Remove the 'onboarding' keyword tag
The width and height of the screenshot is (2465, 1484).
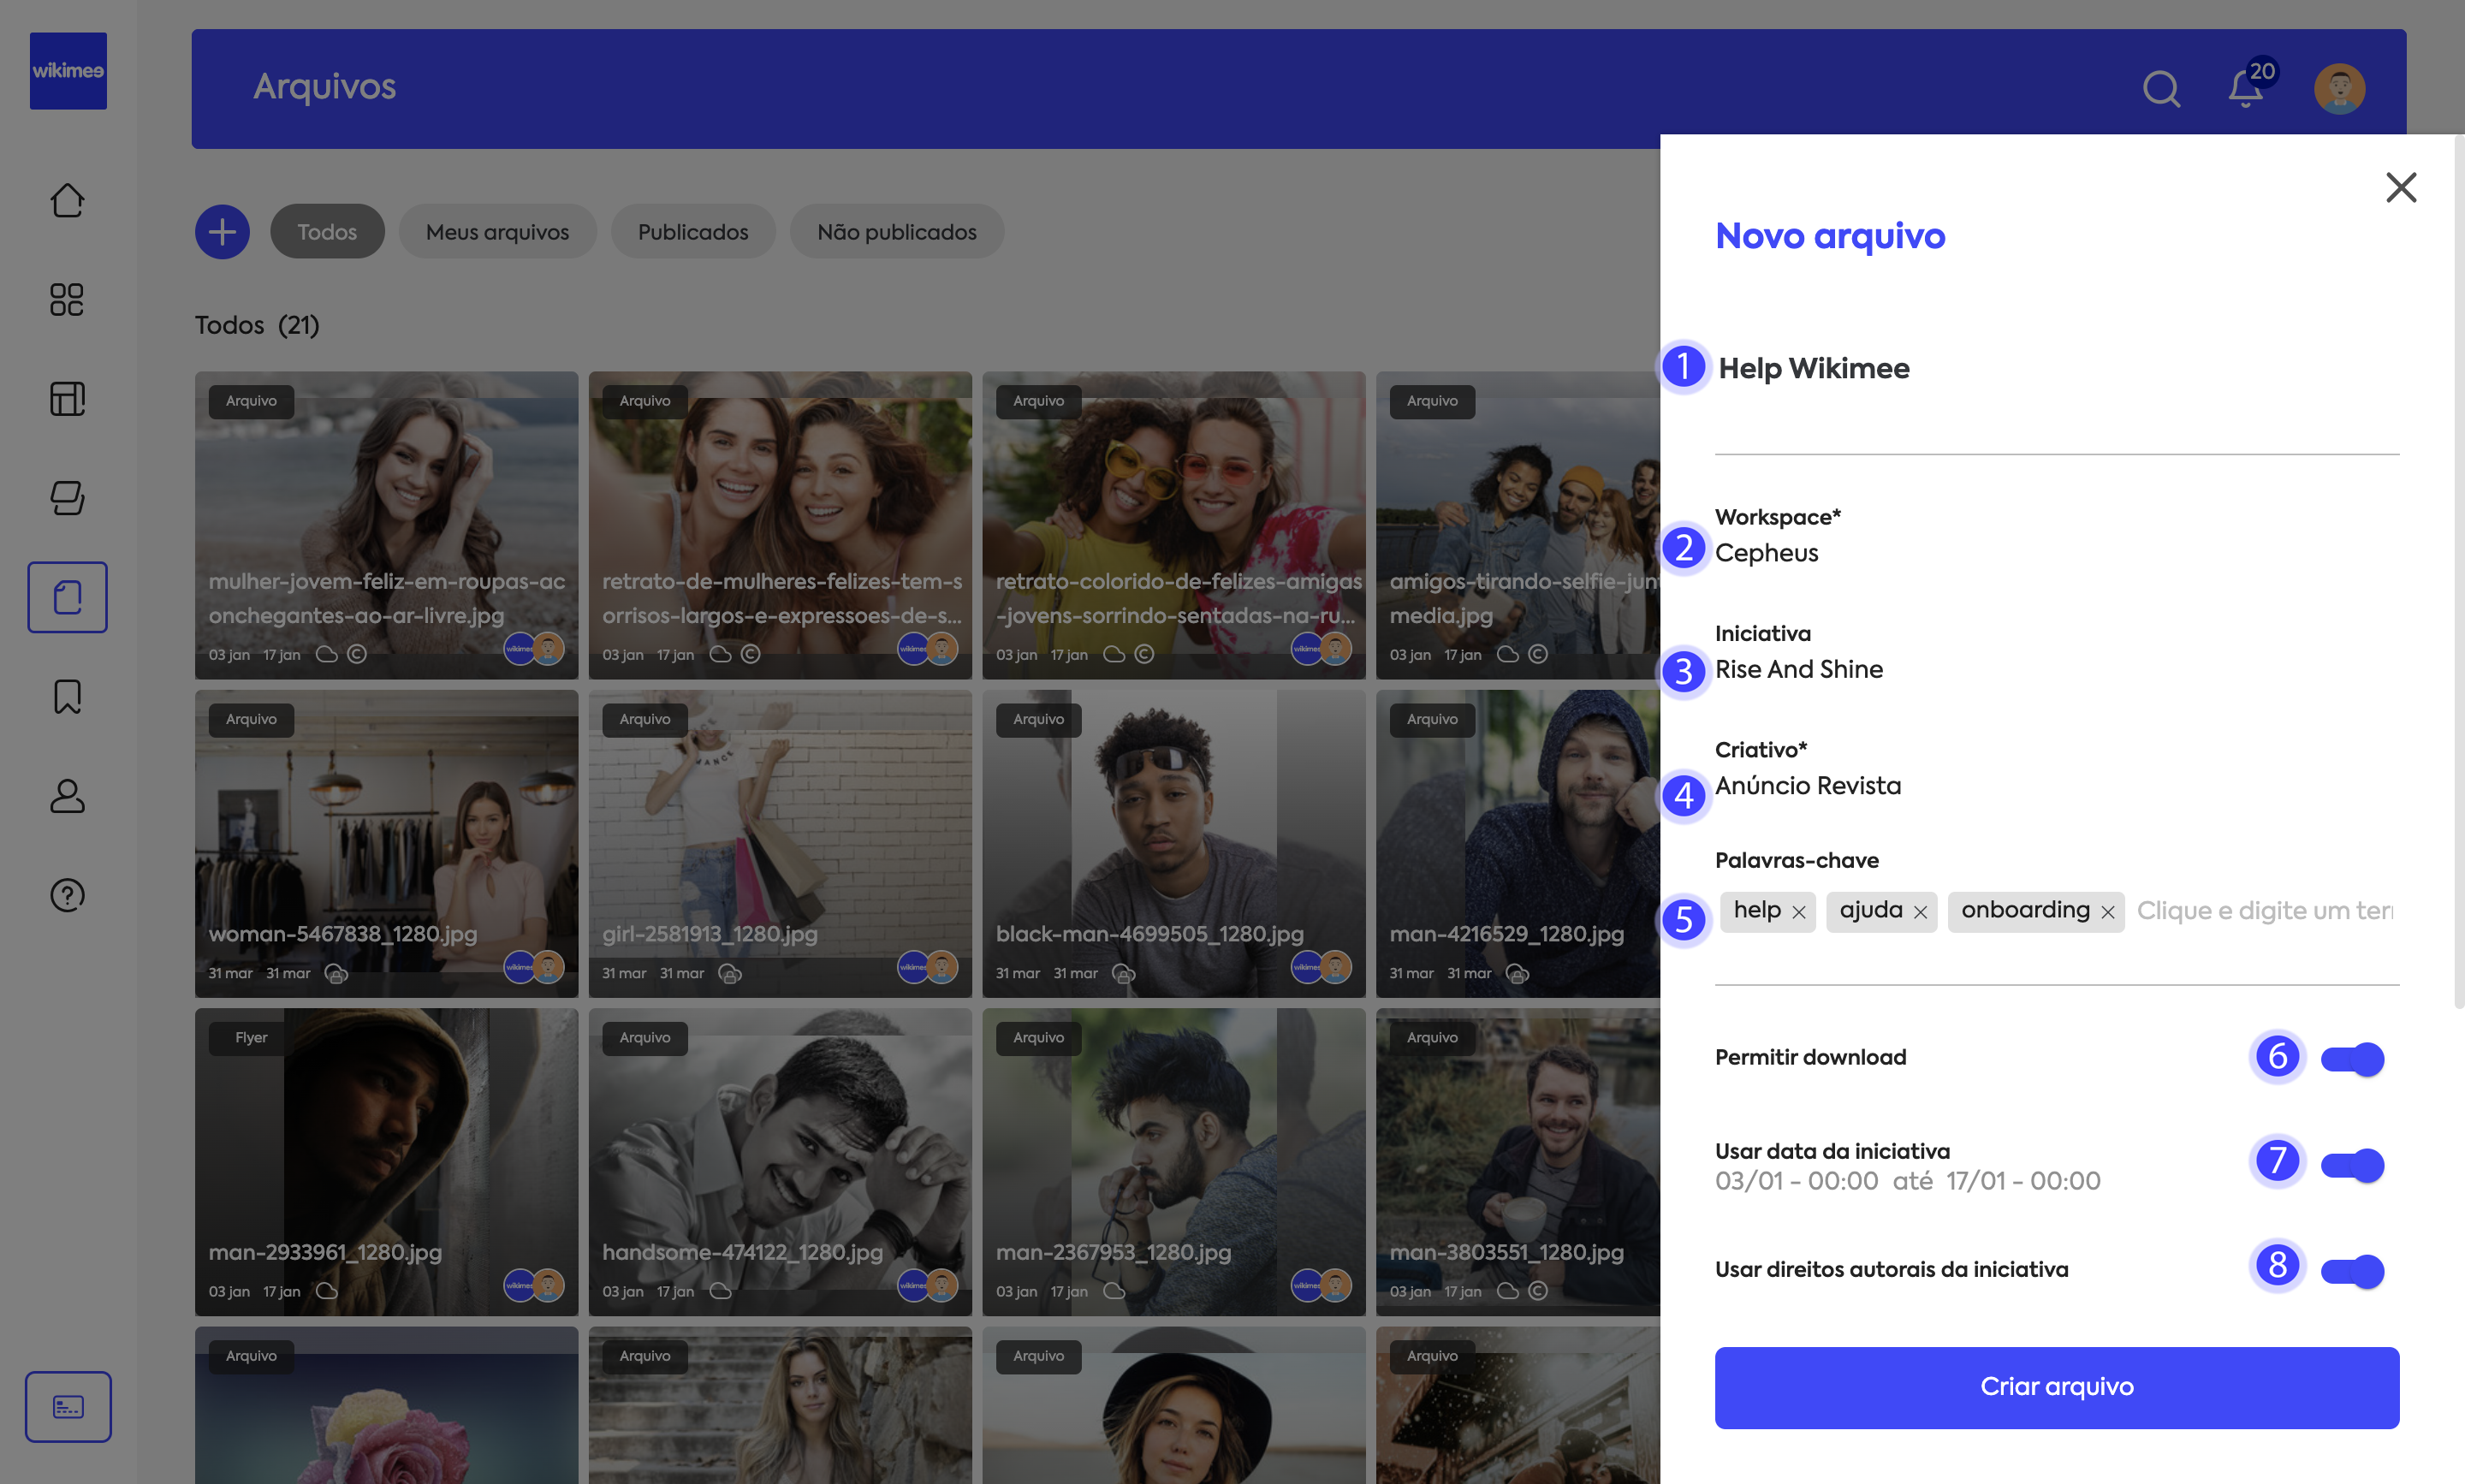click(x=2108, y=912)
